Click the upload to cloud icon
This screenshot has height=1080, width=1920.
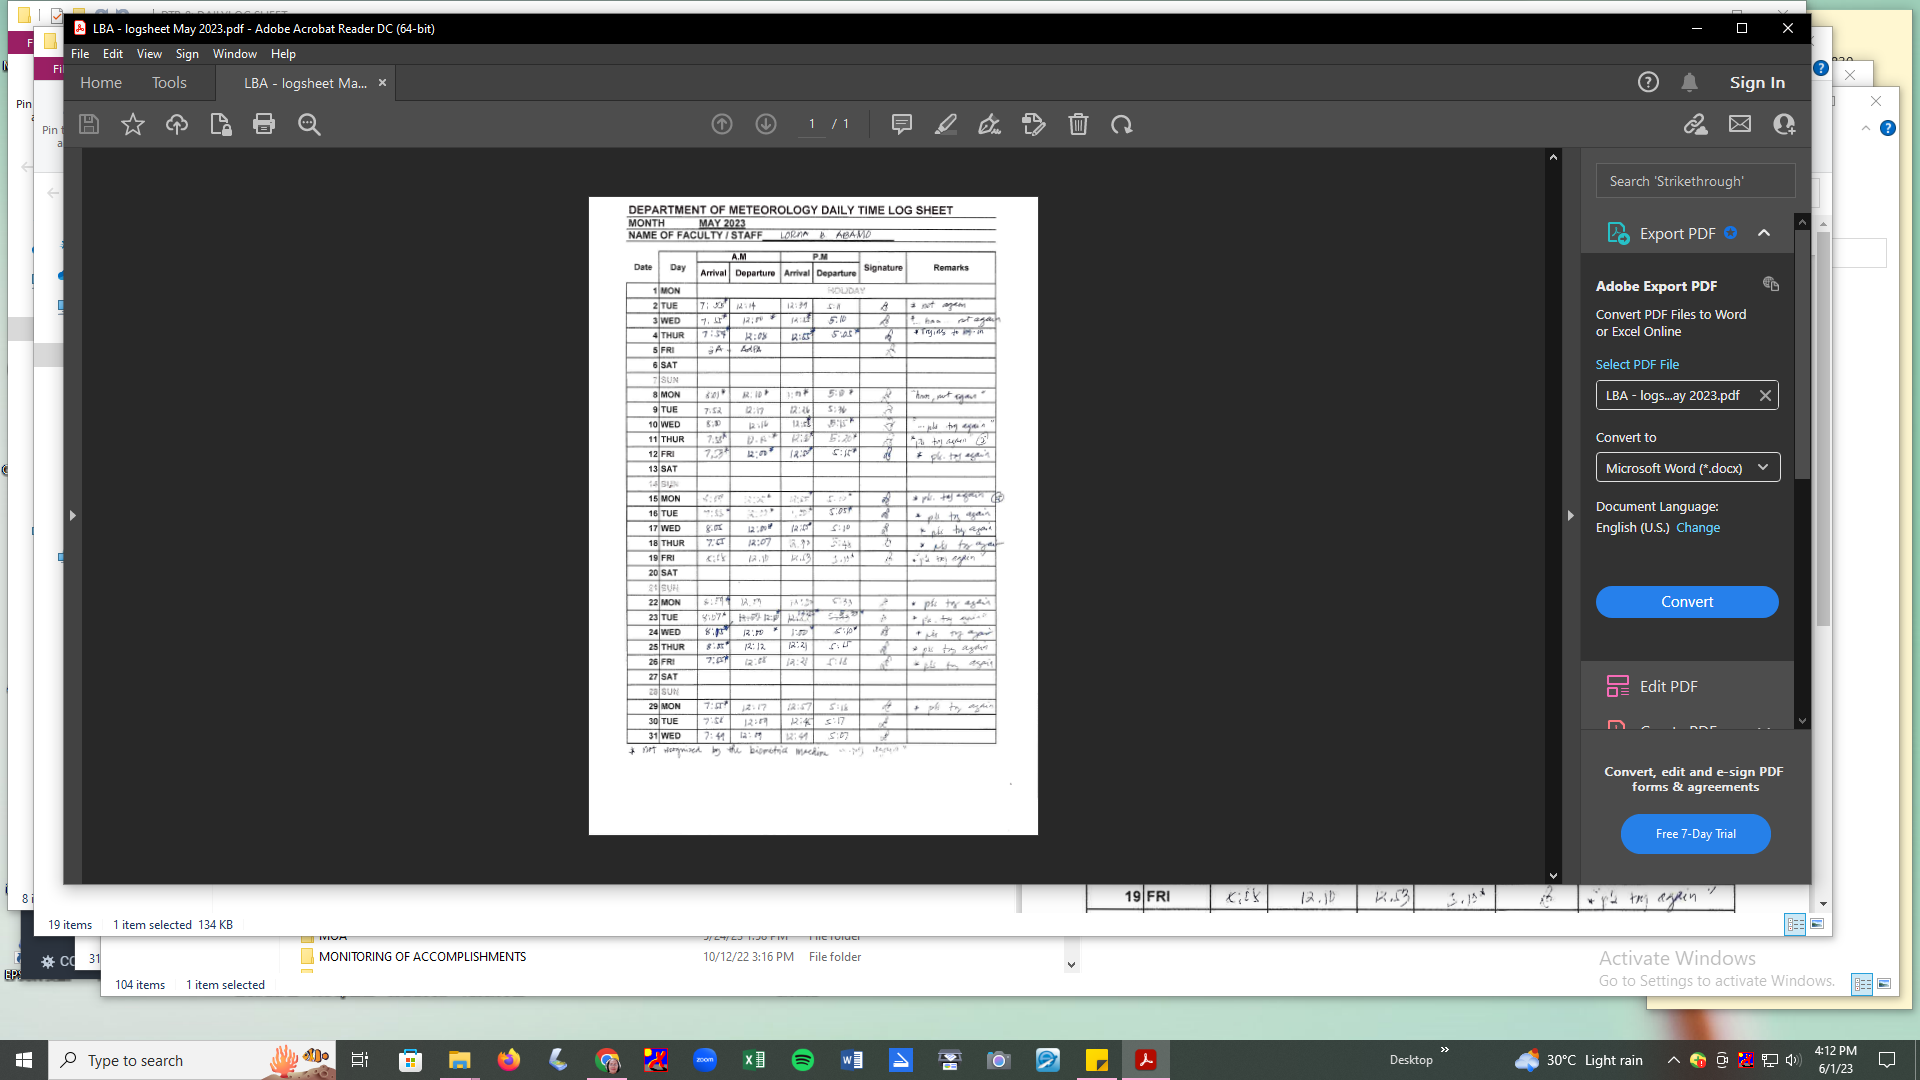tap(177, 124)
